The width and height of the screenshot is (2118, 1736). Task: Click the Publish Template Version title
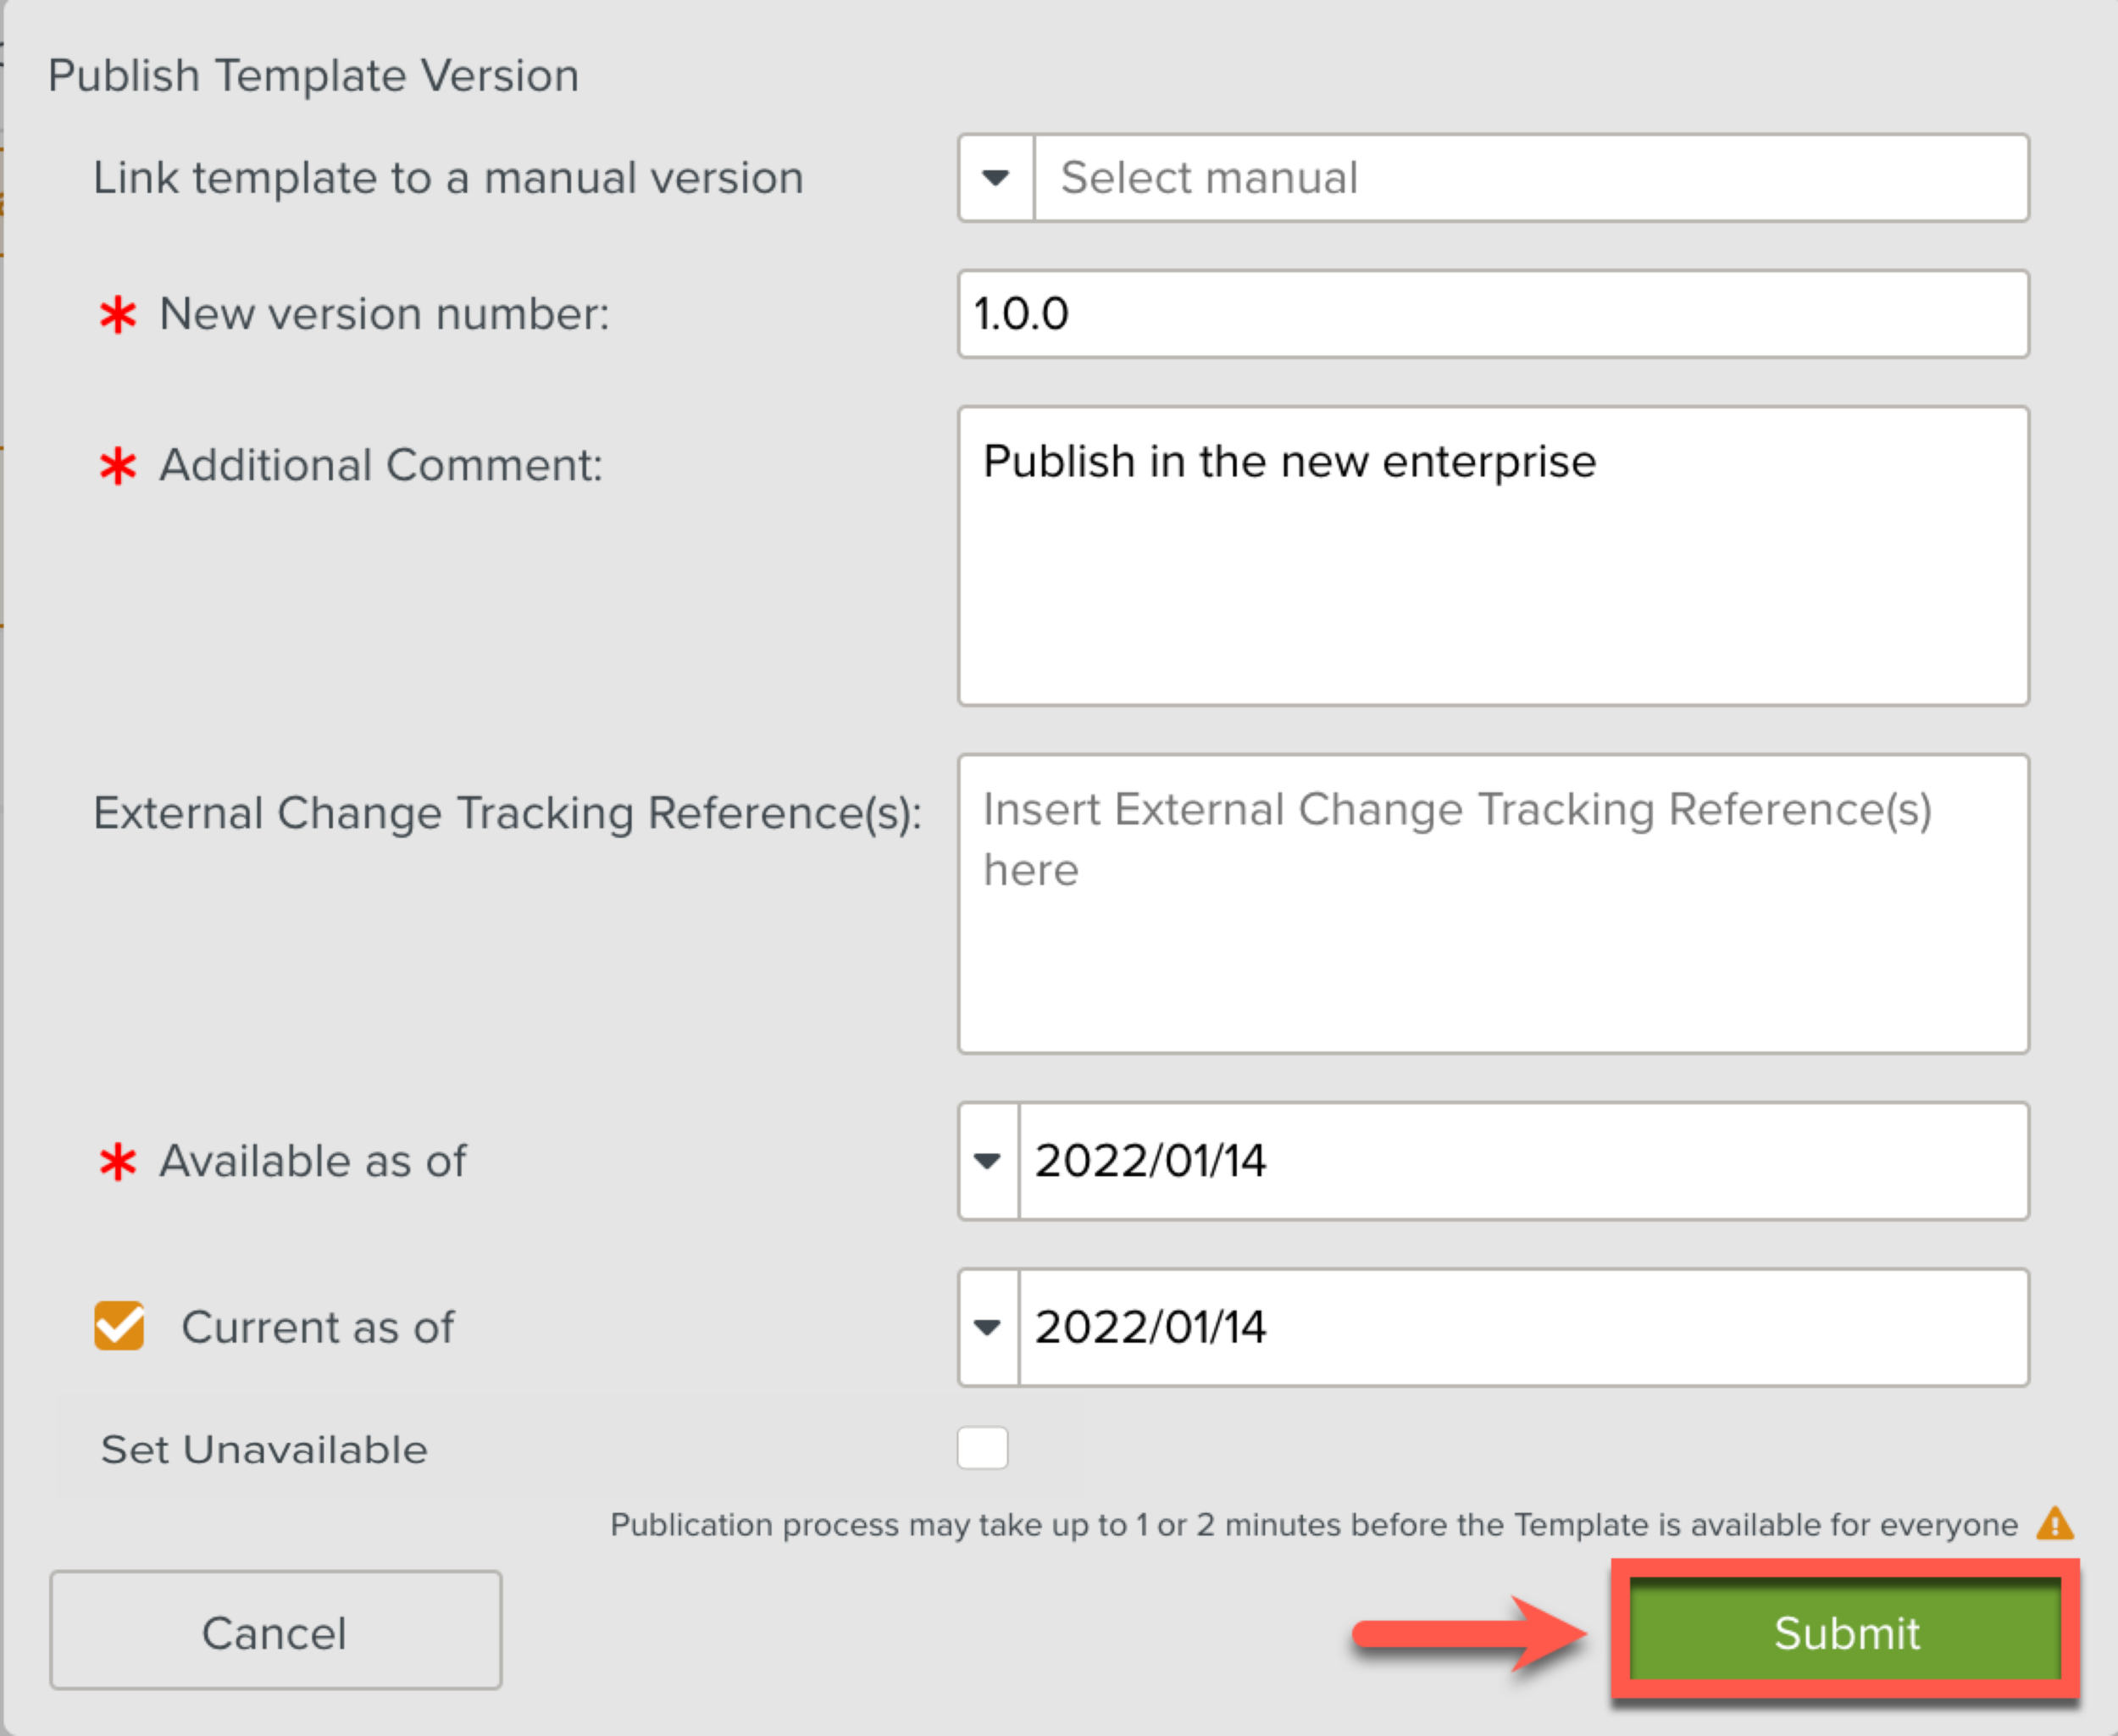tap(313, 76)
